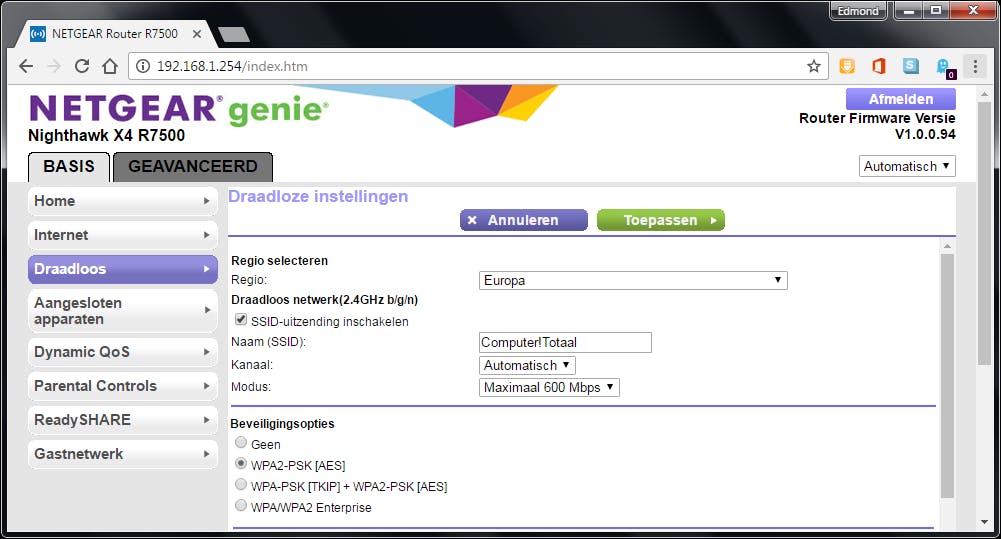Screen dimensions: 1001x539
Task: Click the Afmelden button
Action: point(901,99)
